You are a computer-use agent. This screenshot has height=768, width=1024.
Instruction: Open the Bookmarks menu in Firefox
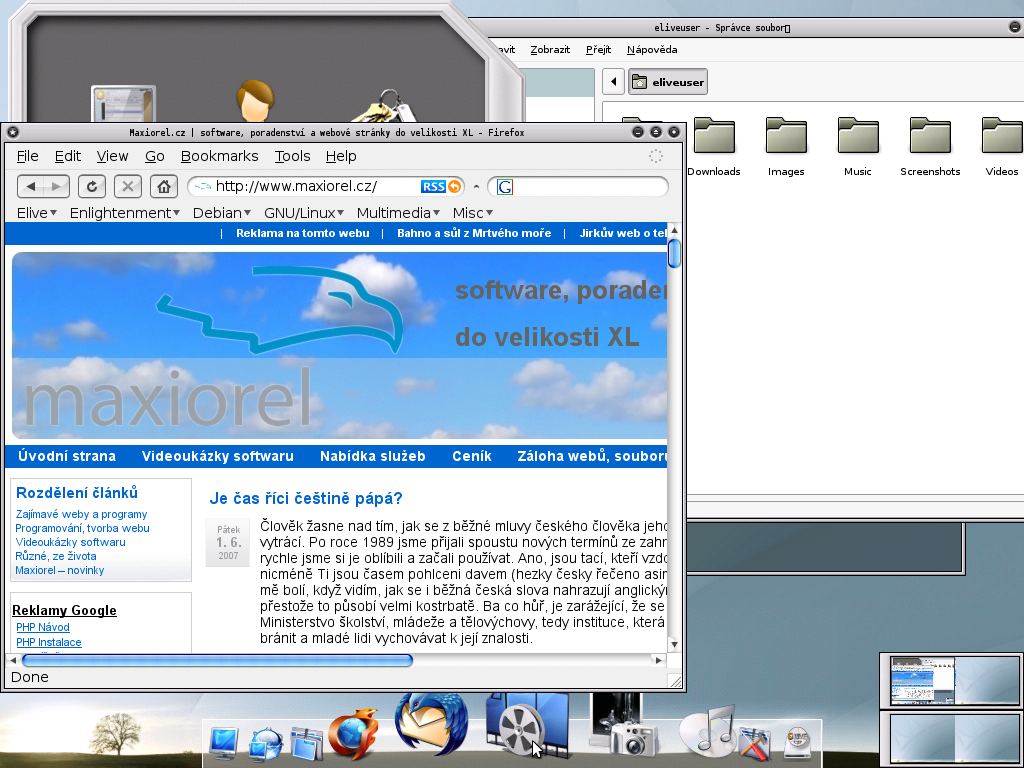pos(219,156)
